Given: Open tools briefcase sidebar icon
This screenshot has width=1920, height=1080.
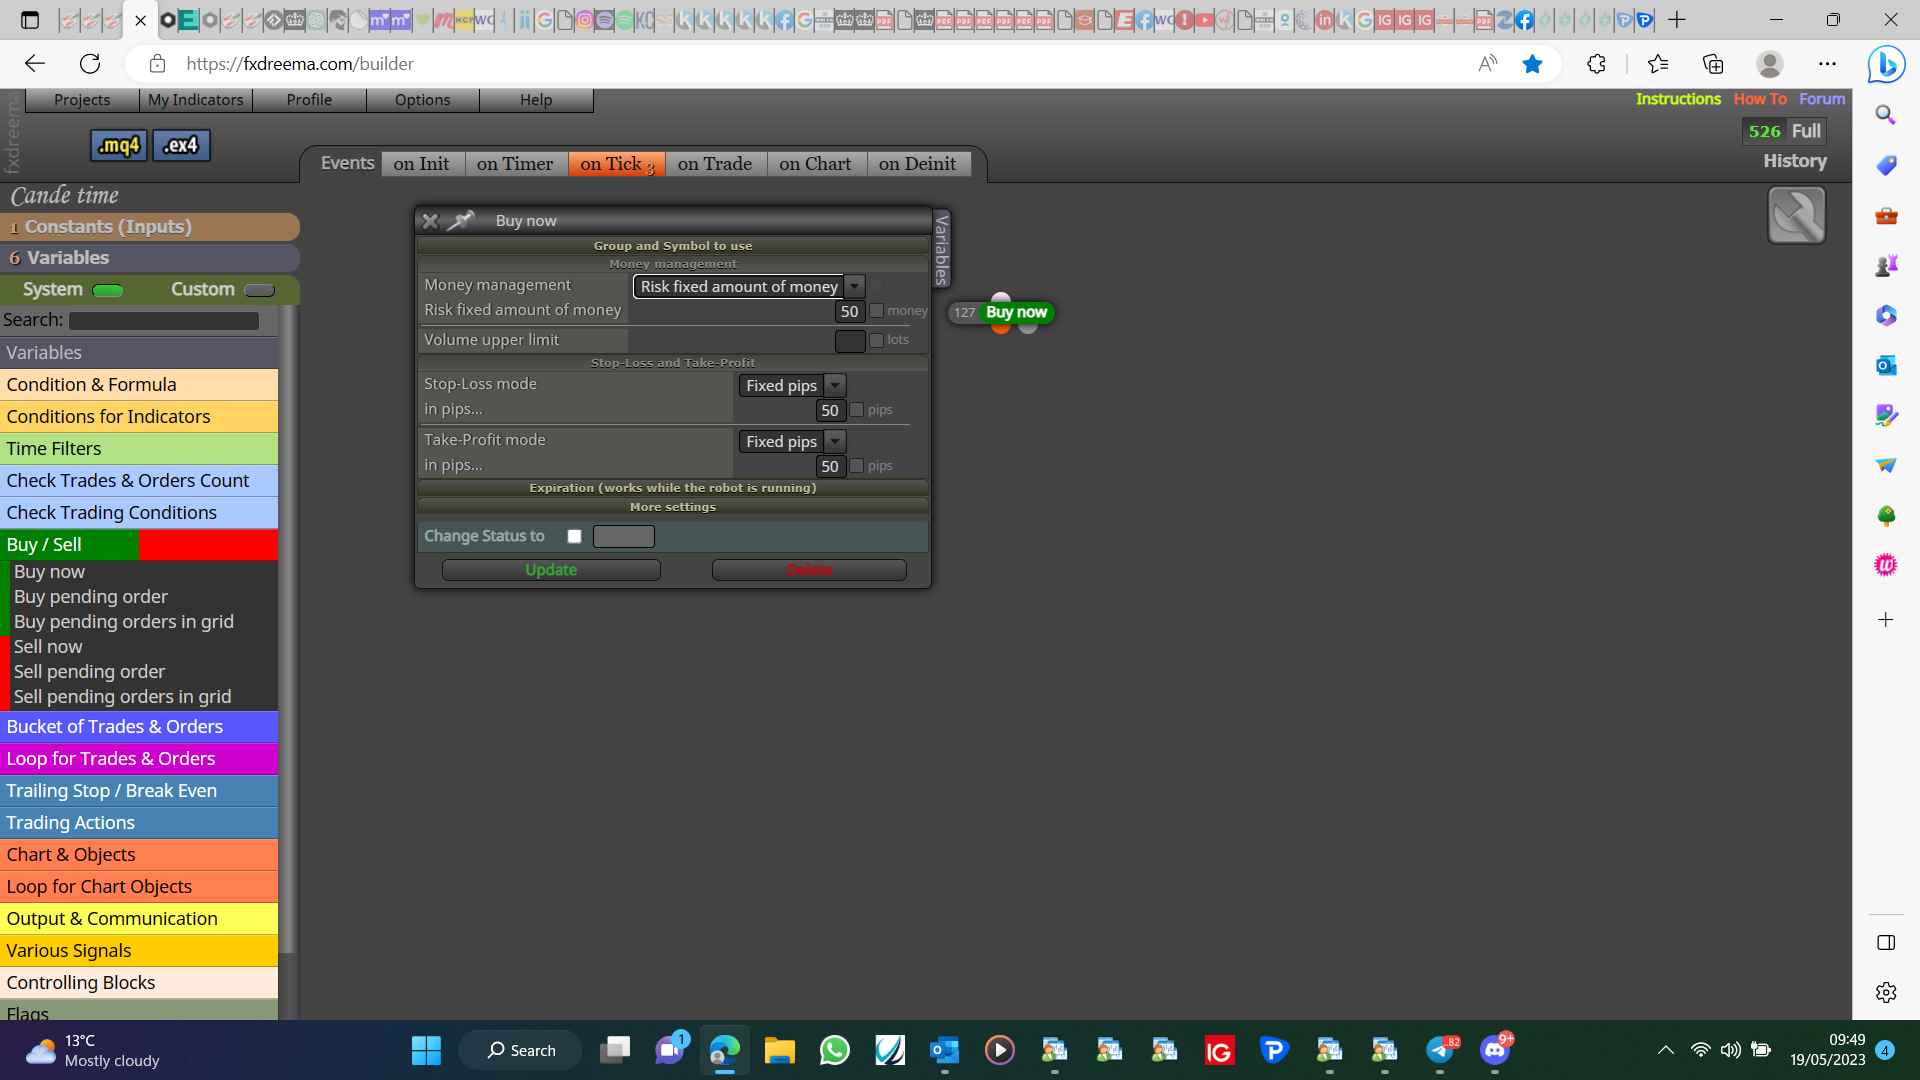Looking at the screenshot, I should [1886, 215].
